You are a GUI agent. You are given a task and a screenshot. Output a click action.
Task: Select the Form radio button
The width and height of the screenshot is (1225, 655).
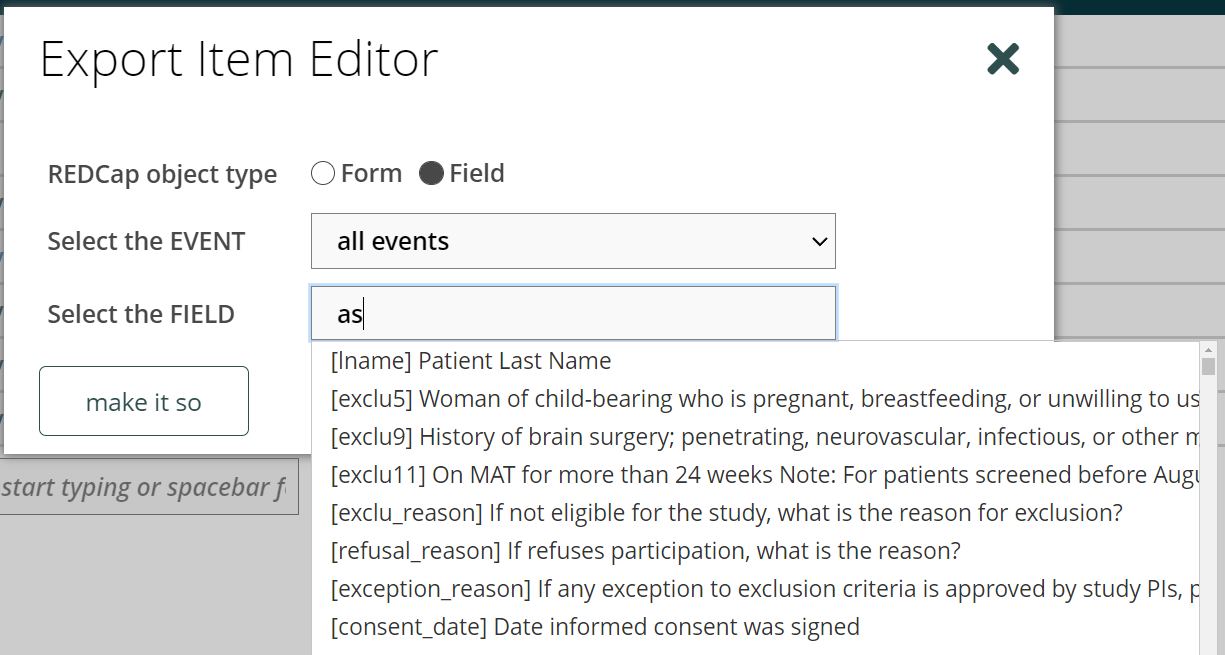pyautogui.click(x=323, y=173)
